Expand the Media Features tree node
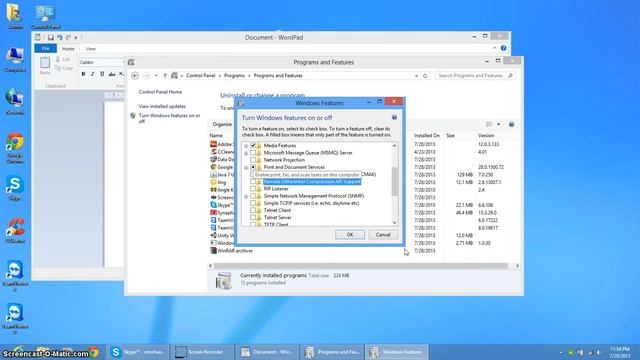The height and width of the screenshot is (360, 640). (246, 146)
